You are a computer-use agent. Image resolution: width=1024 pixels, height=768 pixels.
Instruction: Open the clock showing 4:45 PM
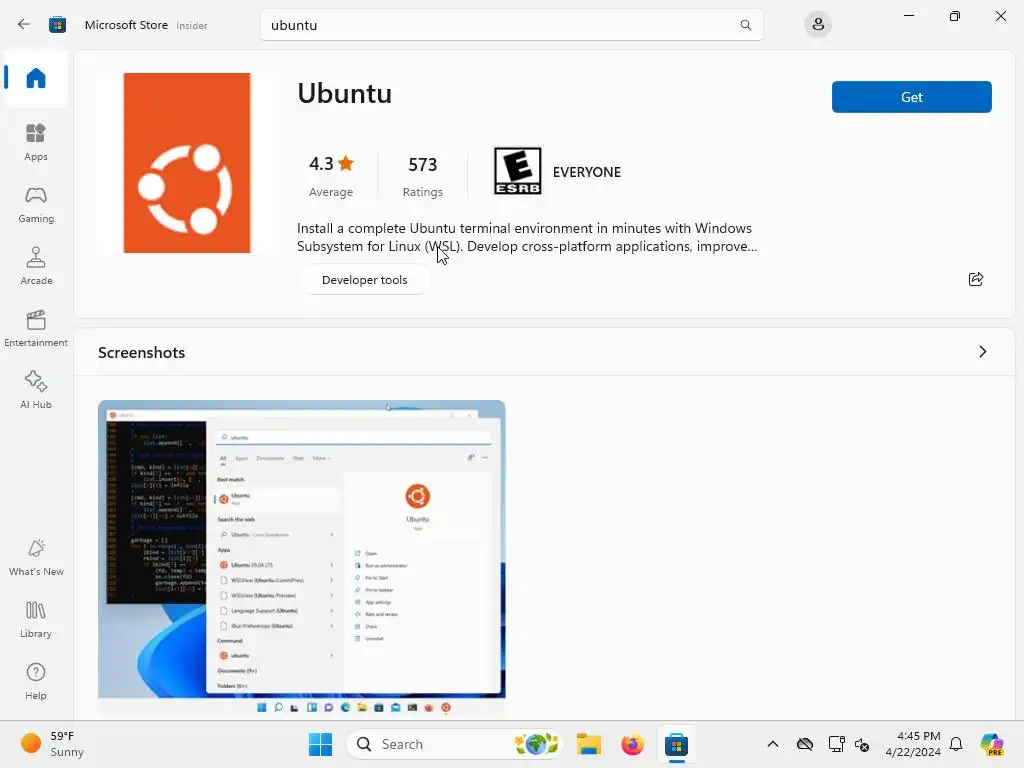tap(913, 744)
